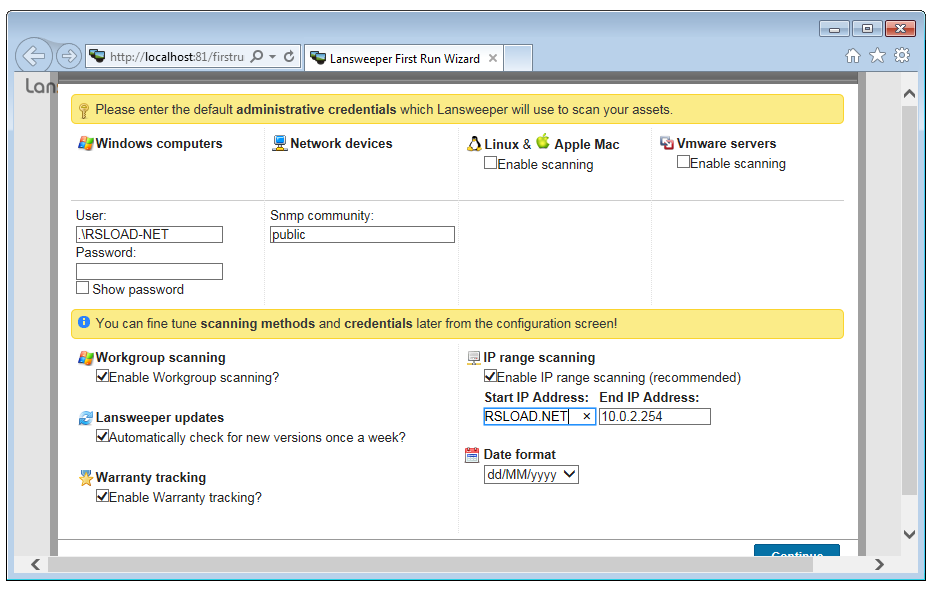Enable scanning for Vmware servers
This screenshot has height=599, width=944.
click(683, 161)
